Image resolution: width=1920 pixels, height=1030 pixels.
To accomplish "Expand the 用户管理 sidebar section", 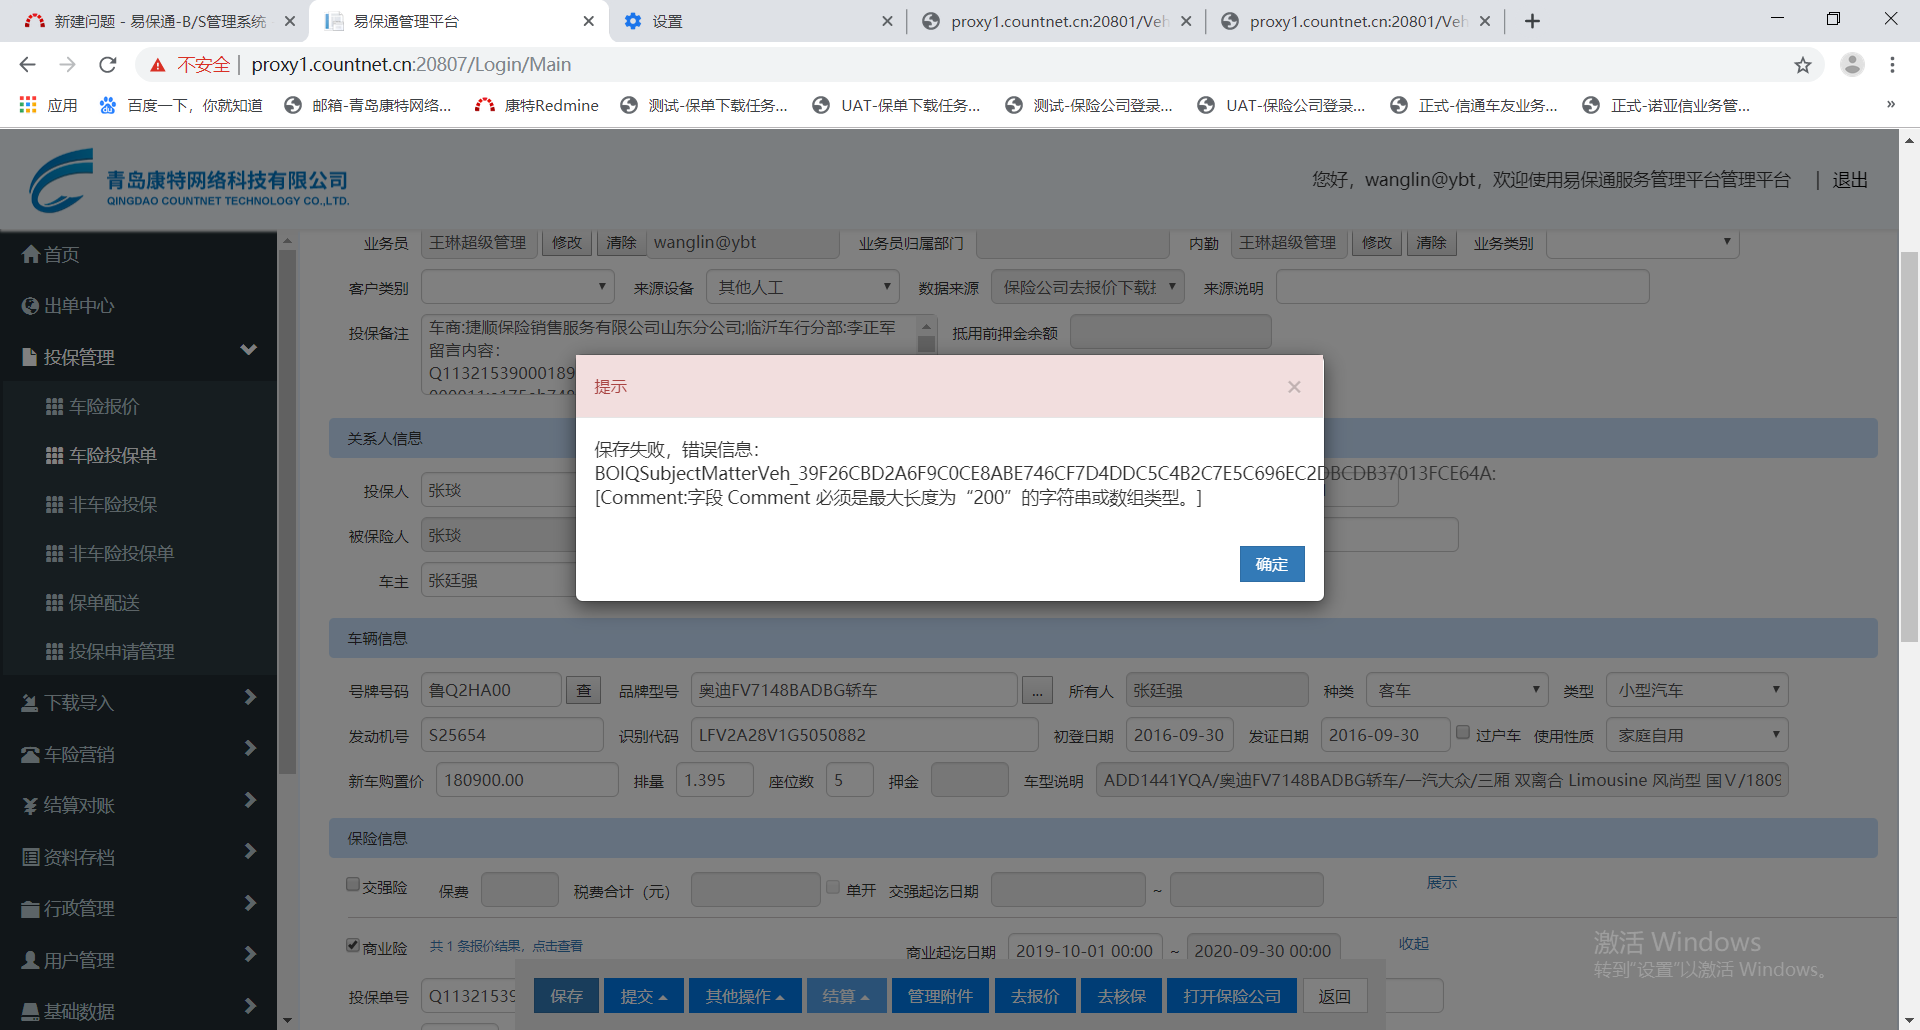I will (138, 960).
